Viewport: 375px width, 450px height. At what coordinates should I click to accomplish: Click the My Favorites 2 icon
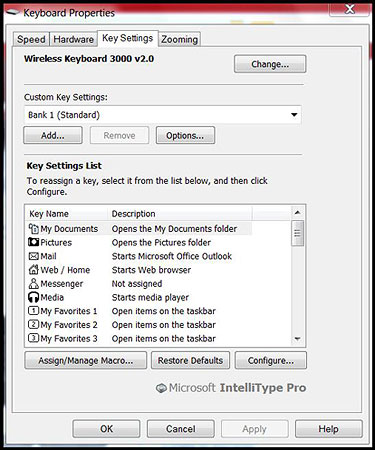(33, 324)
